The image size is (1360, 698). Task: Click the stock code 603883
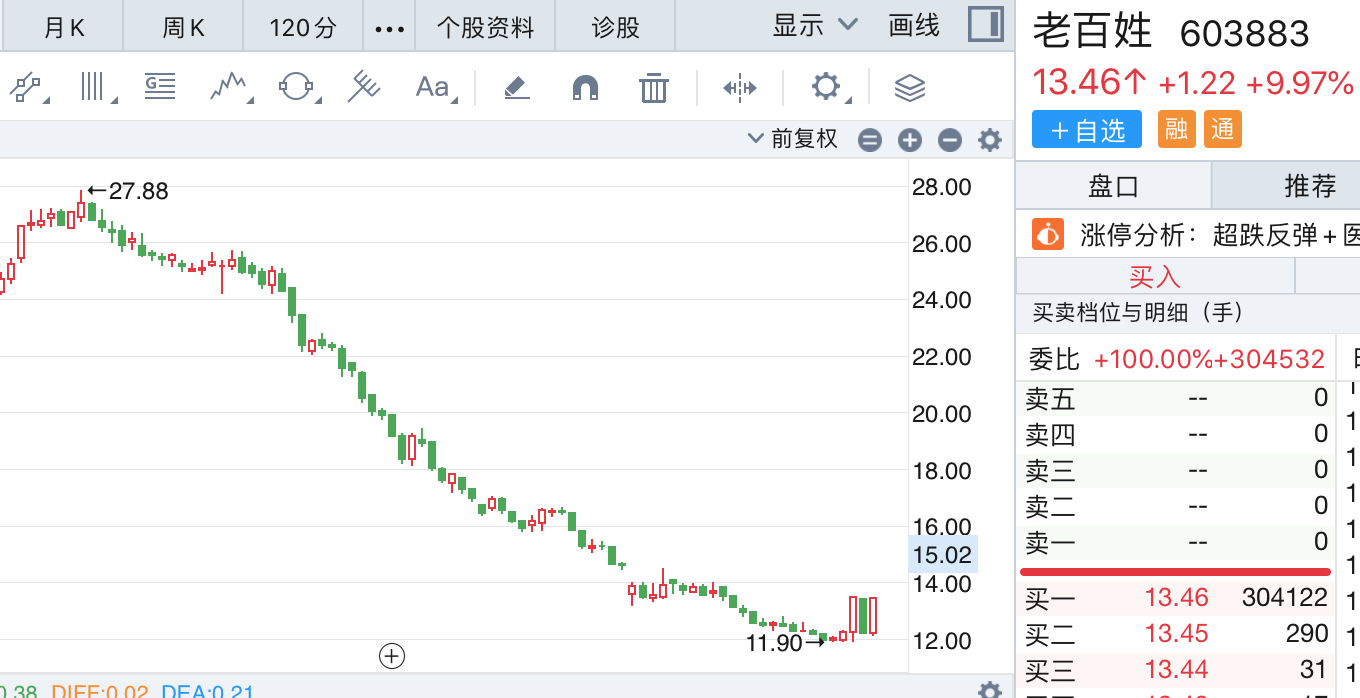(x=1245, y=34)
